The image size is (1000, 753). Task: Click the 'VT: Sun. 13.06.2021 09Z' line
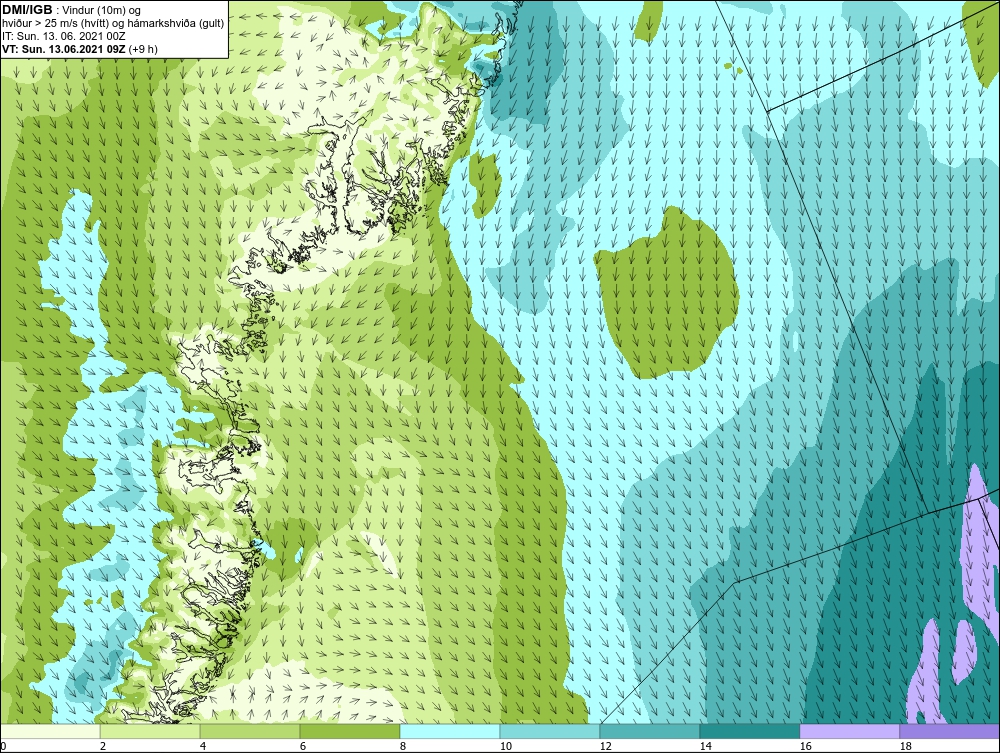point(80,49)
